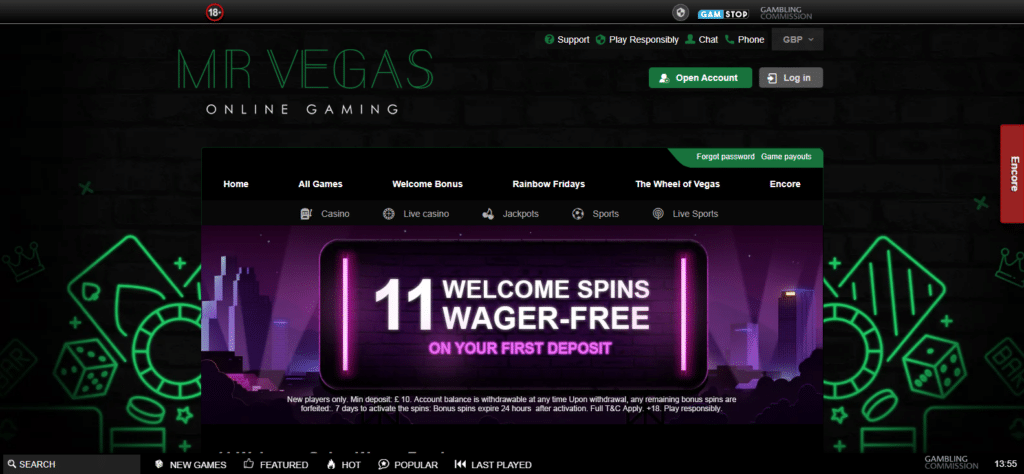Click the Support question mark icon
The height and width of the screenshot is (474, 1024).
(x=549, y=39)
